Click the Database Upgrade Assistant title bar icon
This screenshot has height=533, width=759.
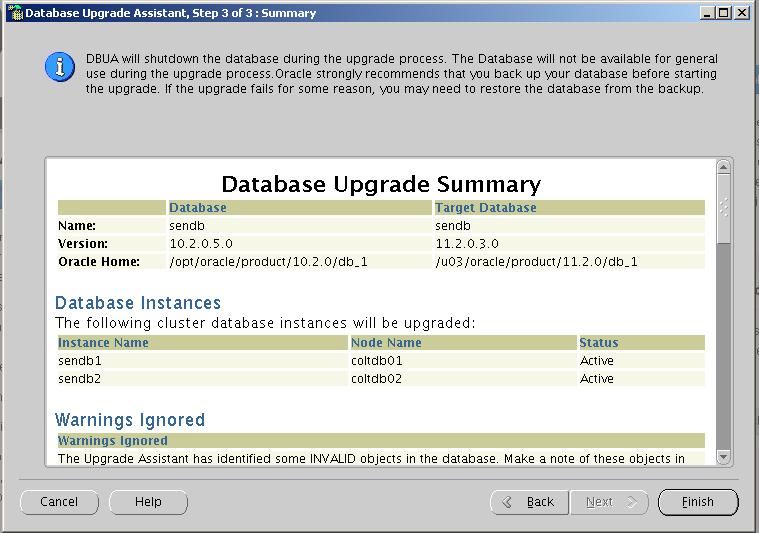15,13
